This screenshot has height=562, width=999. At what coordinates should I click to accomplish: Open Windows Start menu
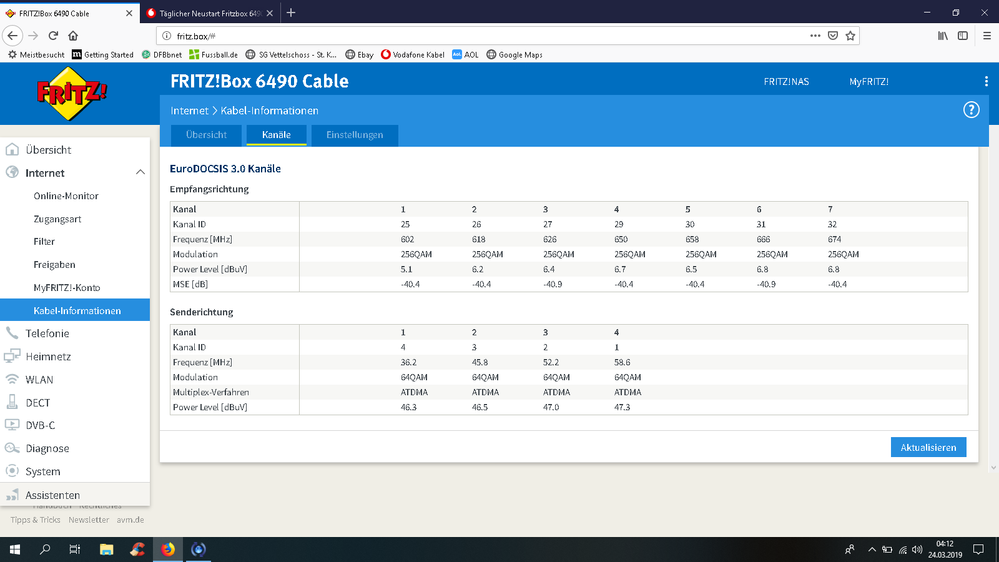(x=15, y=549)
